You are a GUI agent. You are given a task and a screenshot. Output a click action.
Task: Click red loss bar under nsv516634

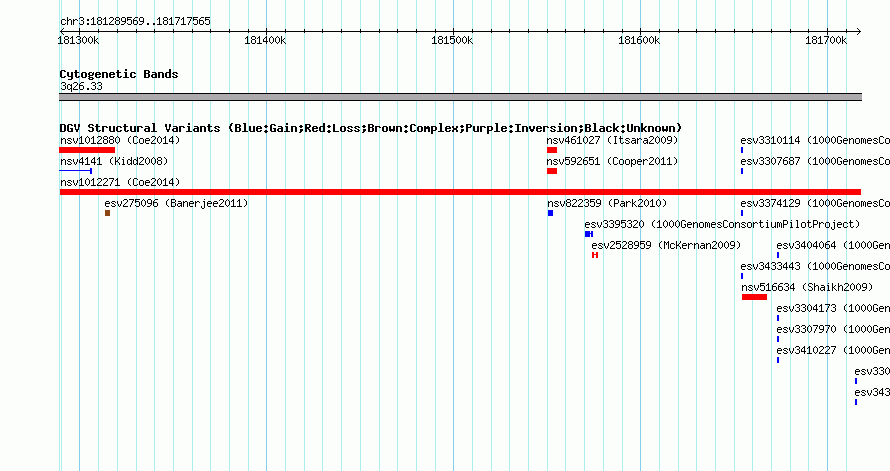pyautogui.click(x=754, y=297)
